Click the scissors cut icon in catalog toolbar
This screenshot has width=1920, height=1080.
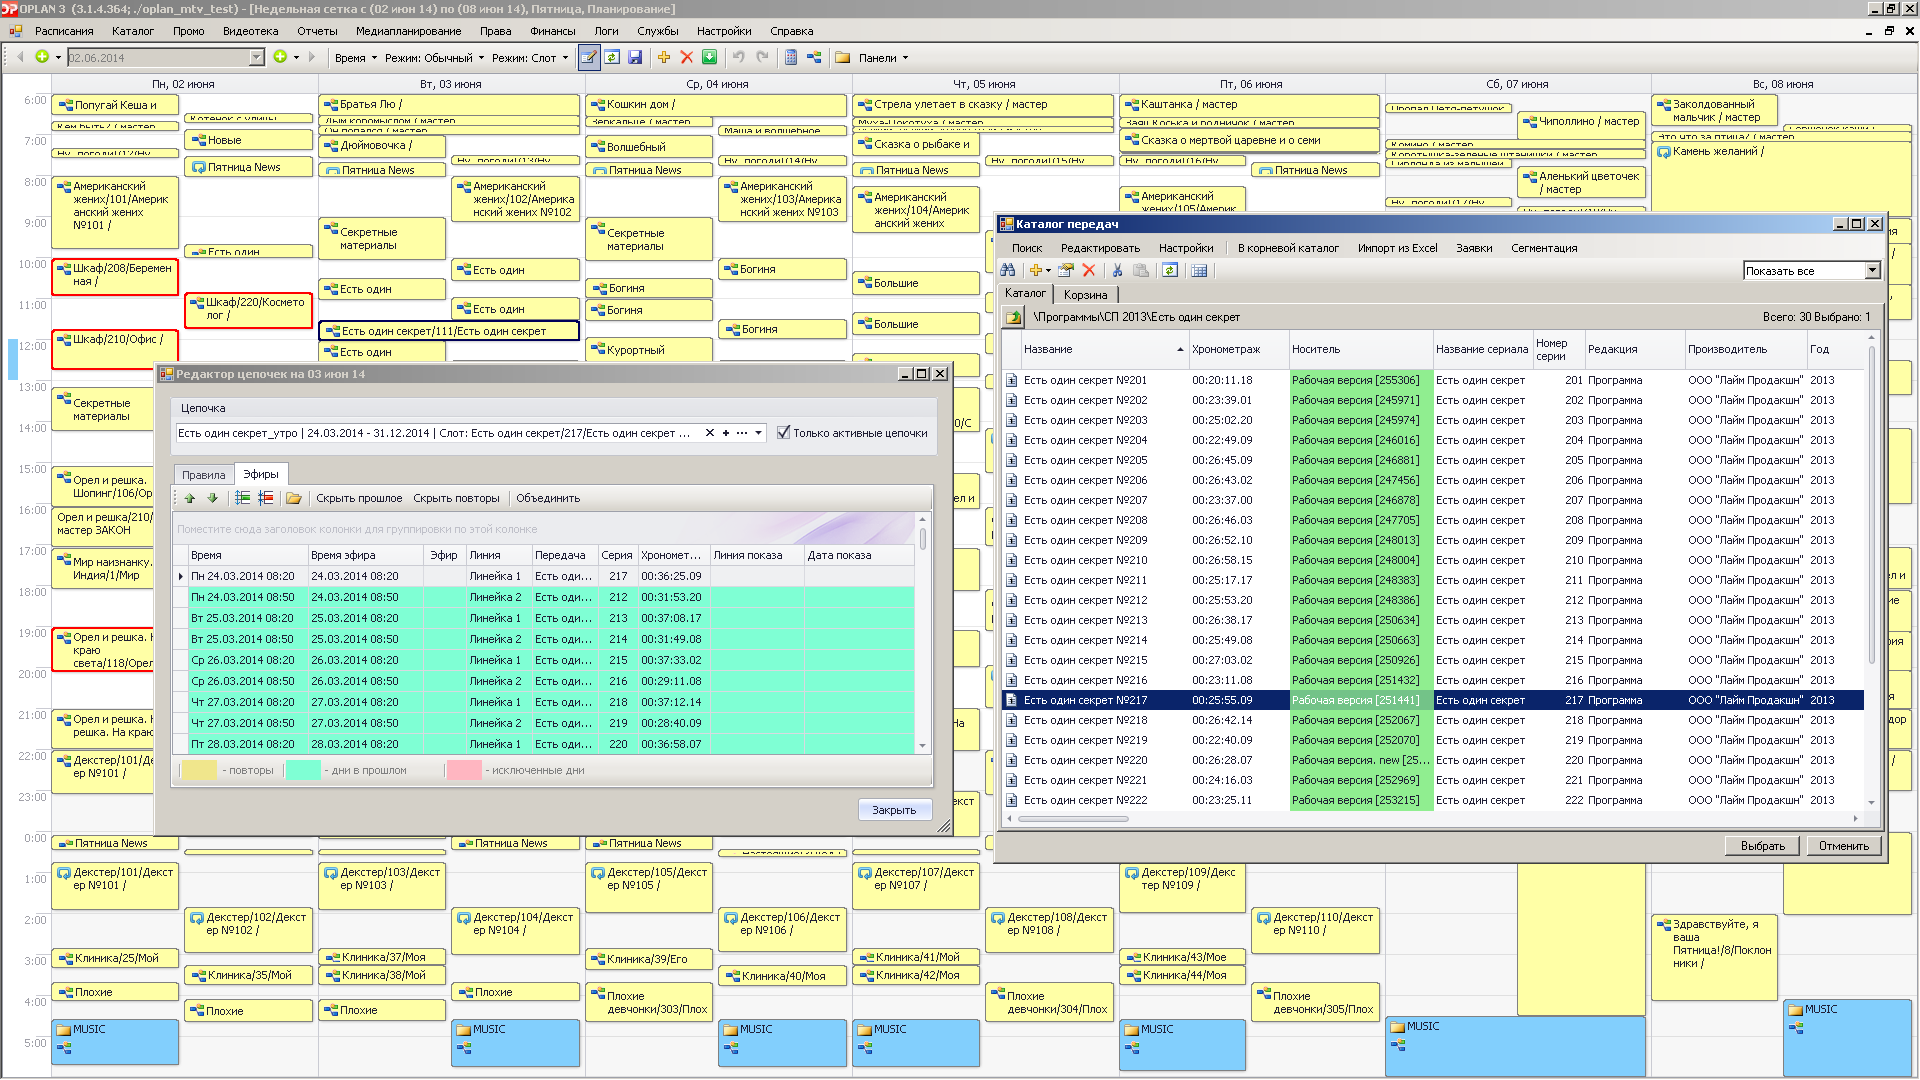point(1117,270)
